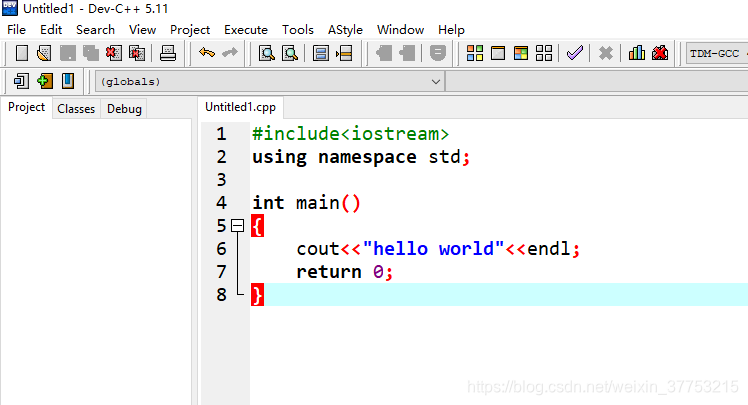Click the colorful Compile & Run icon

coord(521,53)
